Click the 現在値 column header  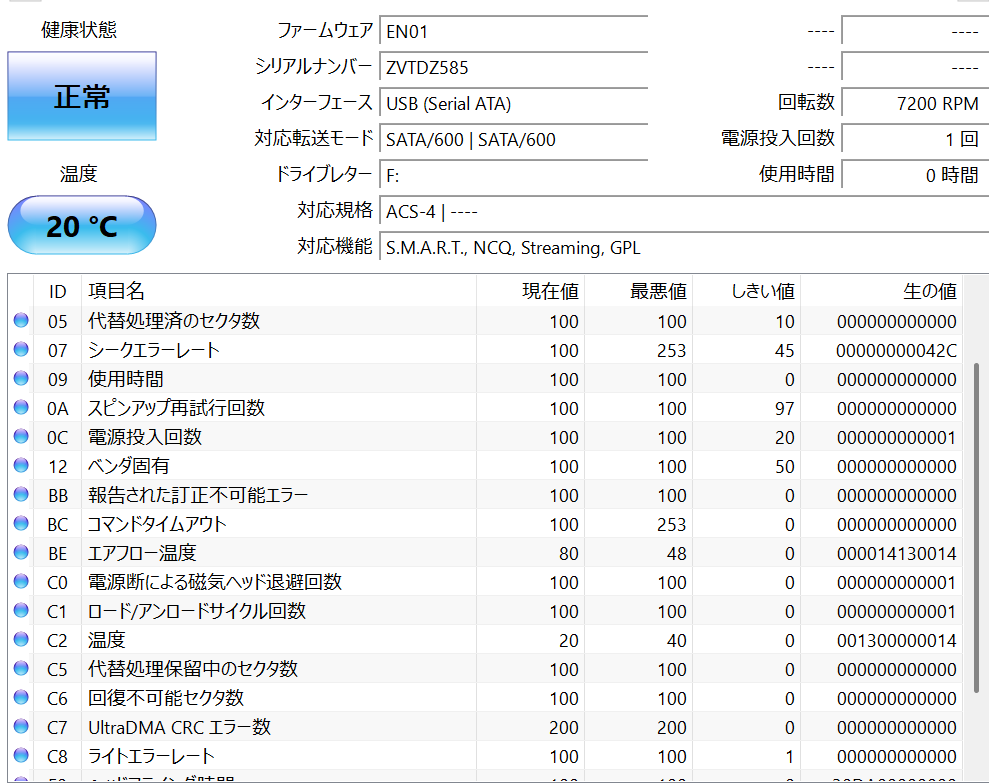coord(530,291)
